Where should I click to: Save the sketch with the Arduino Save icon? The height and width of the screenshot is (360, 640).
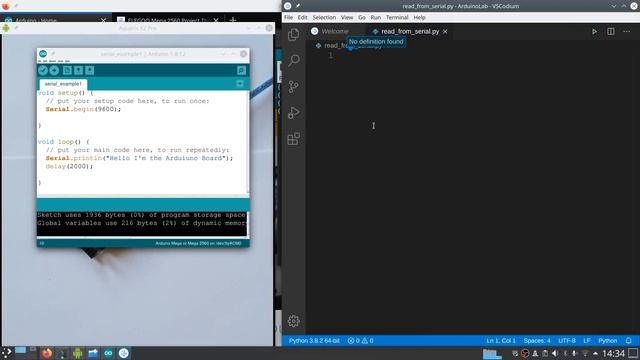(x=89, y=70)
